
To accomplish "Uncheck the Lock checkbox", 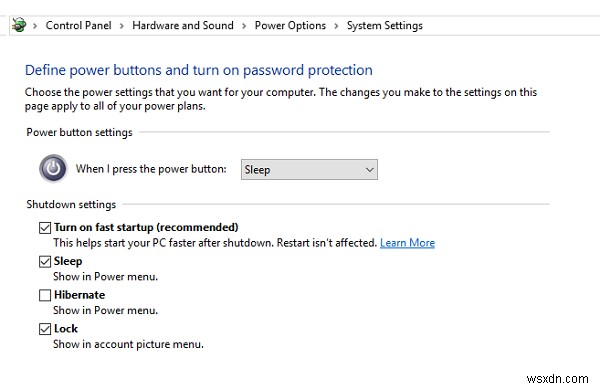I will tap(45, 329).
